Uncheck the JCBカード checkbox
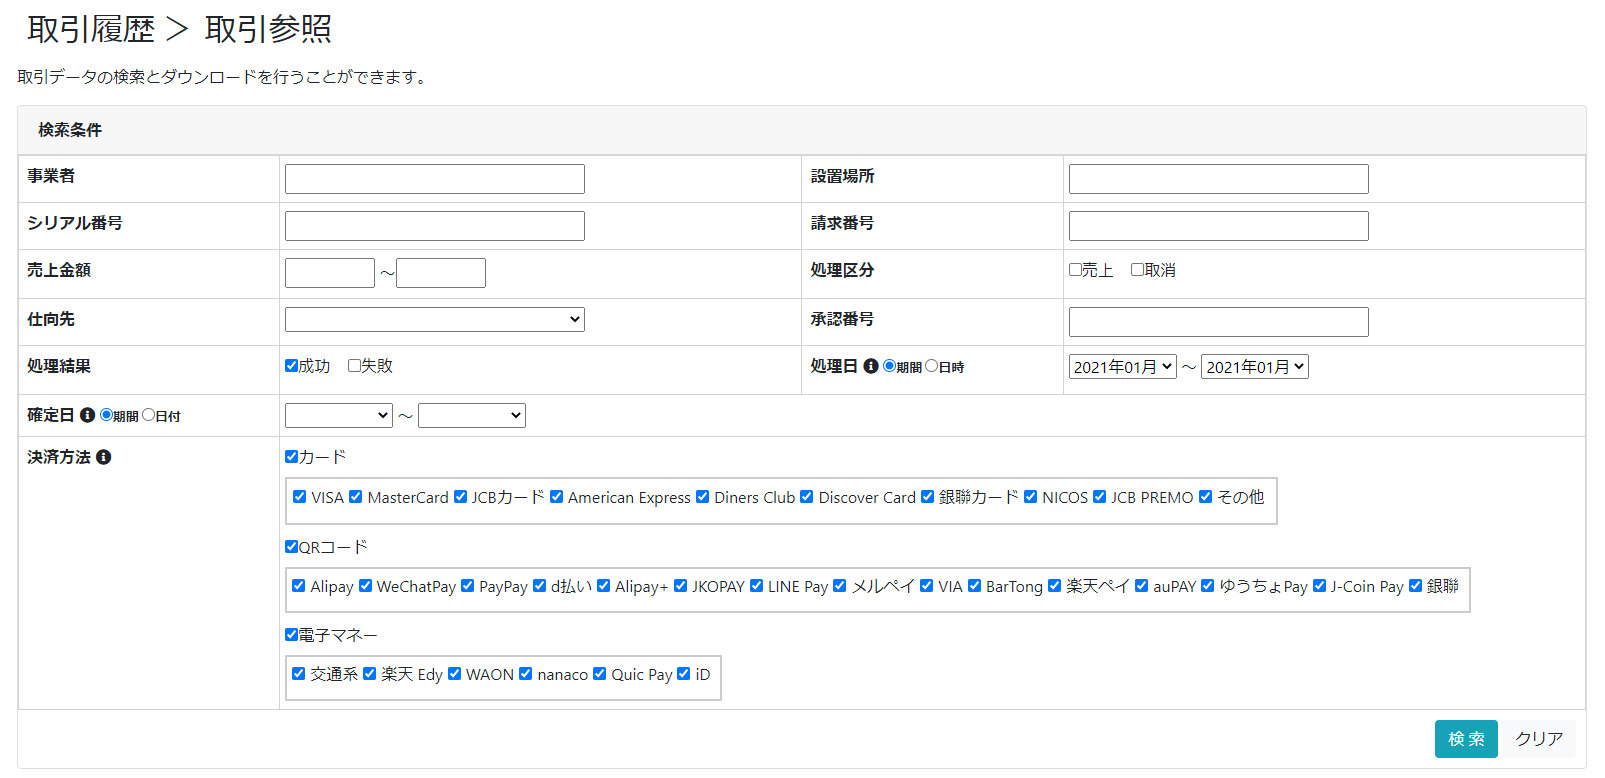The height and width of the screenshot is (778, 1605). (460, 497)
